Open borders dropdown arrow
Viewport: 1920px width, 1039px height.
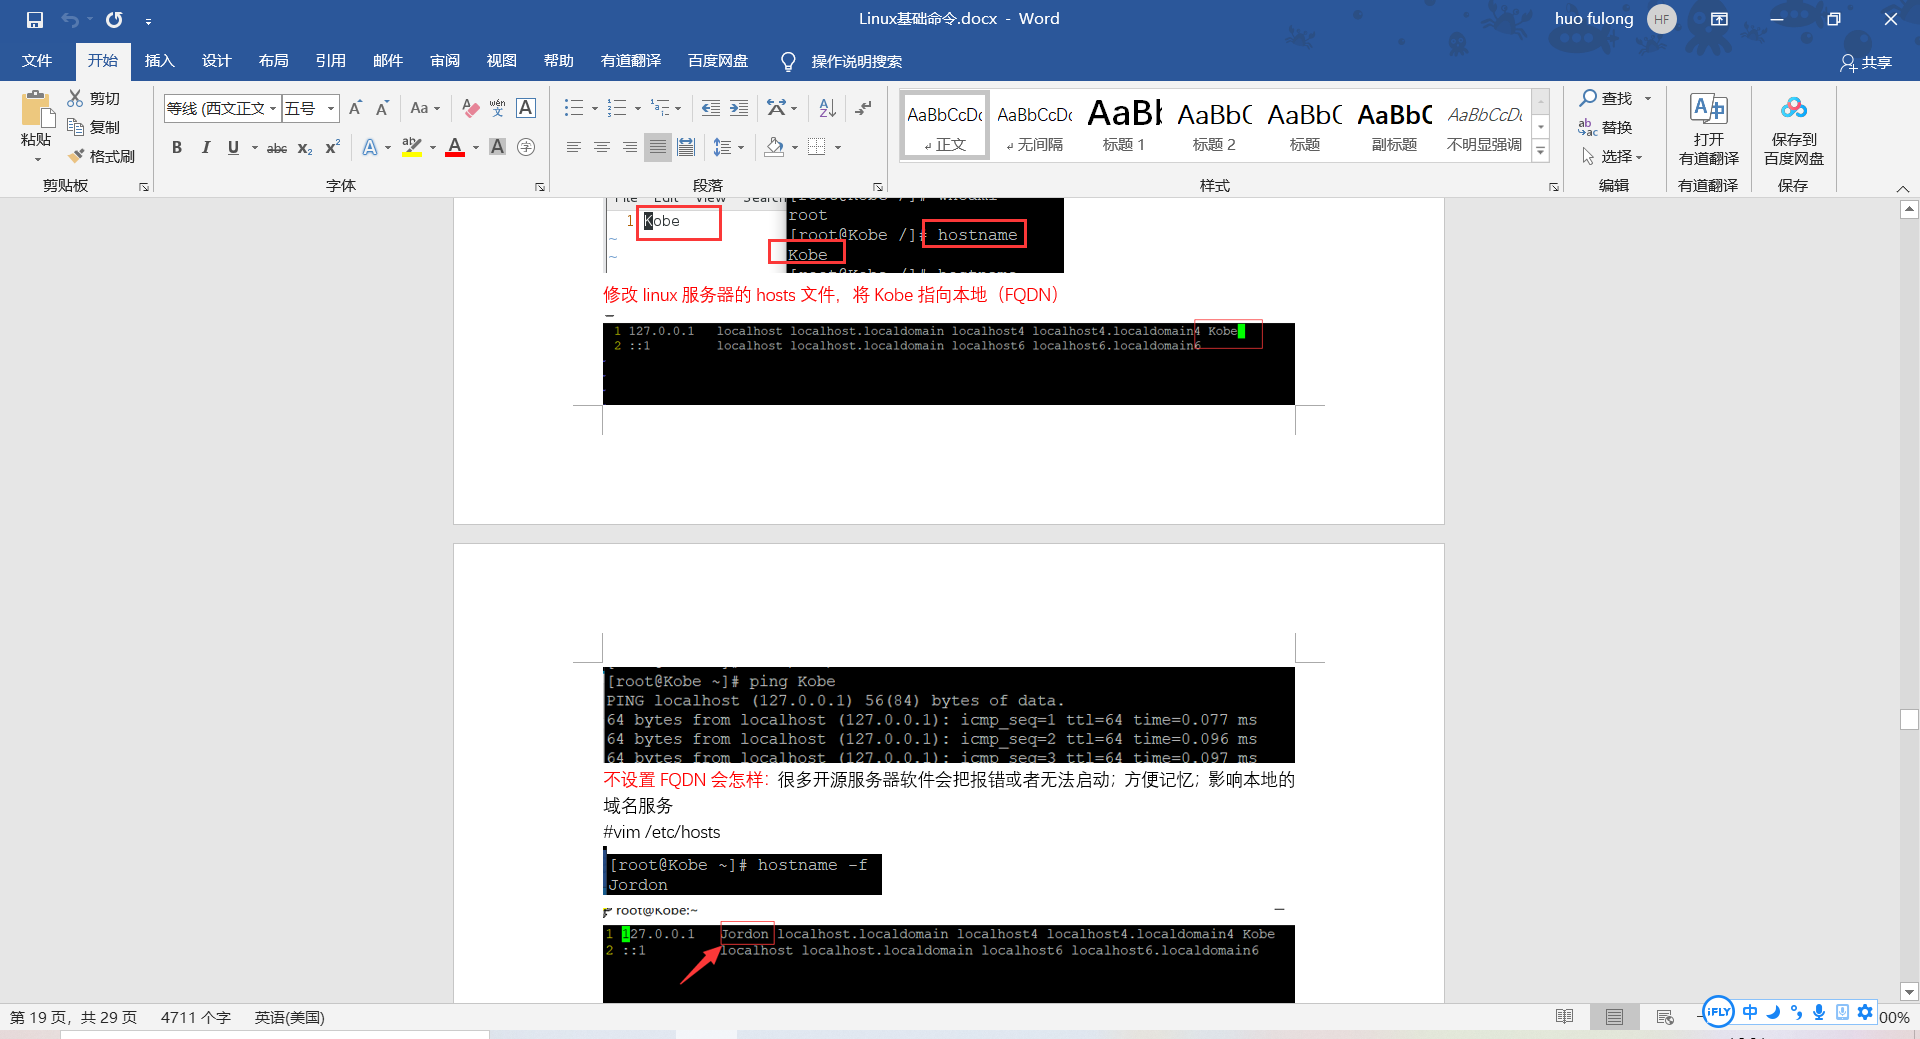coord(838,148)
